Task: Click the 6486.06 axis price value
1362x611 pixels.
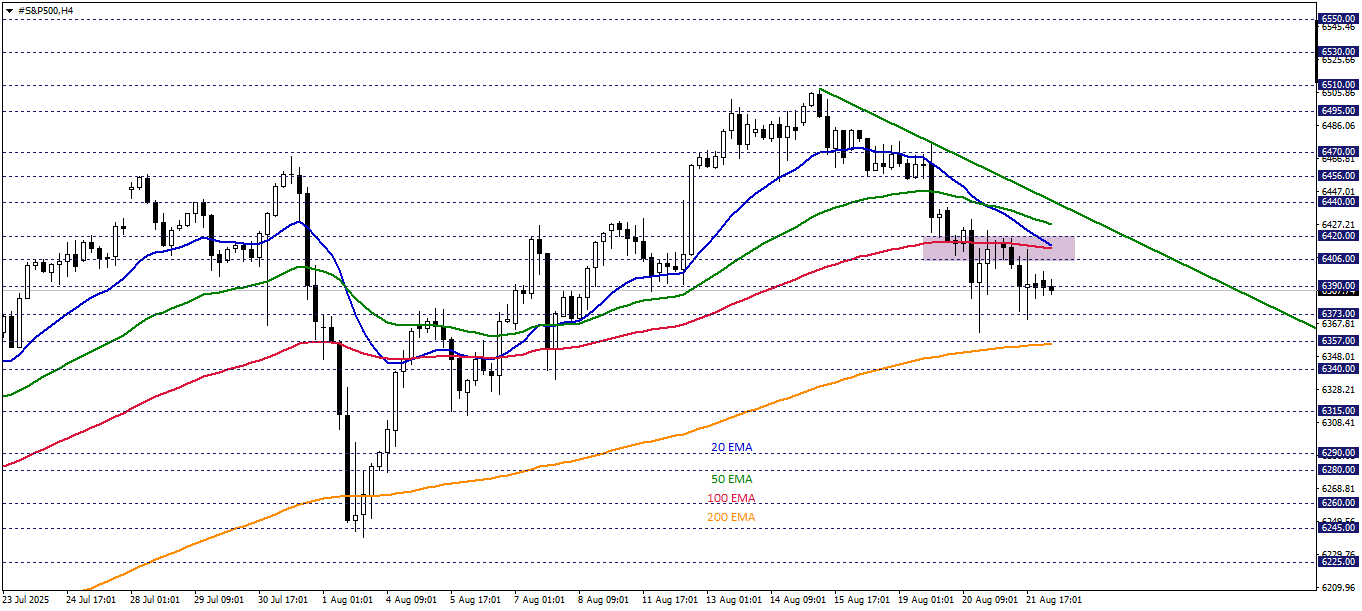Action: tap(1338, 126)
